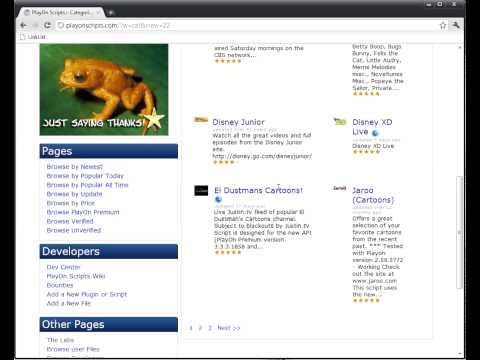Click Add a New Plugin or Script
This screenshot has width=480, height=360.
(87, 294)
